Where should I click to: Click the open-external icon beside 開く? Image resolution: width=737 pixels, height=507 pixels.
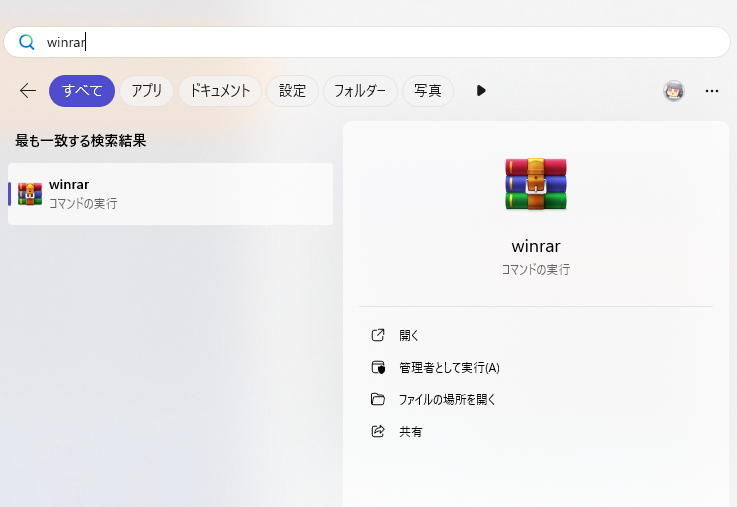[x=378, y=335]
